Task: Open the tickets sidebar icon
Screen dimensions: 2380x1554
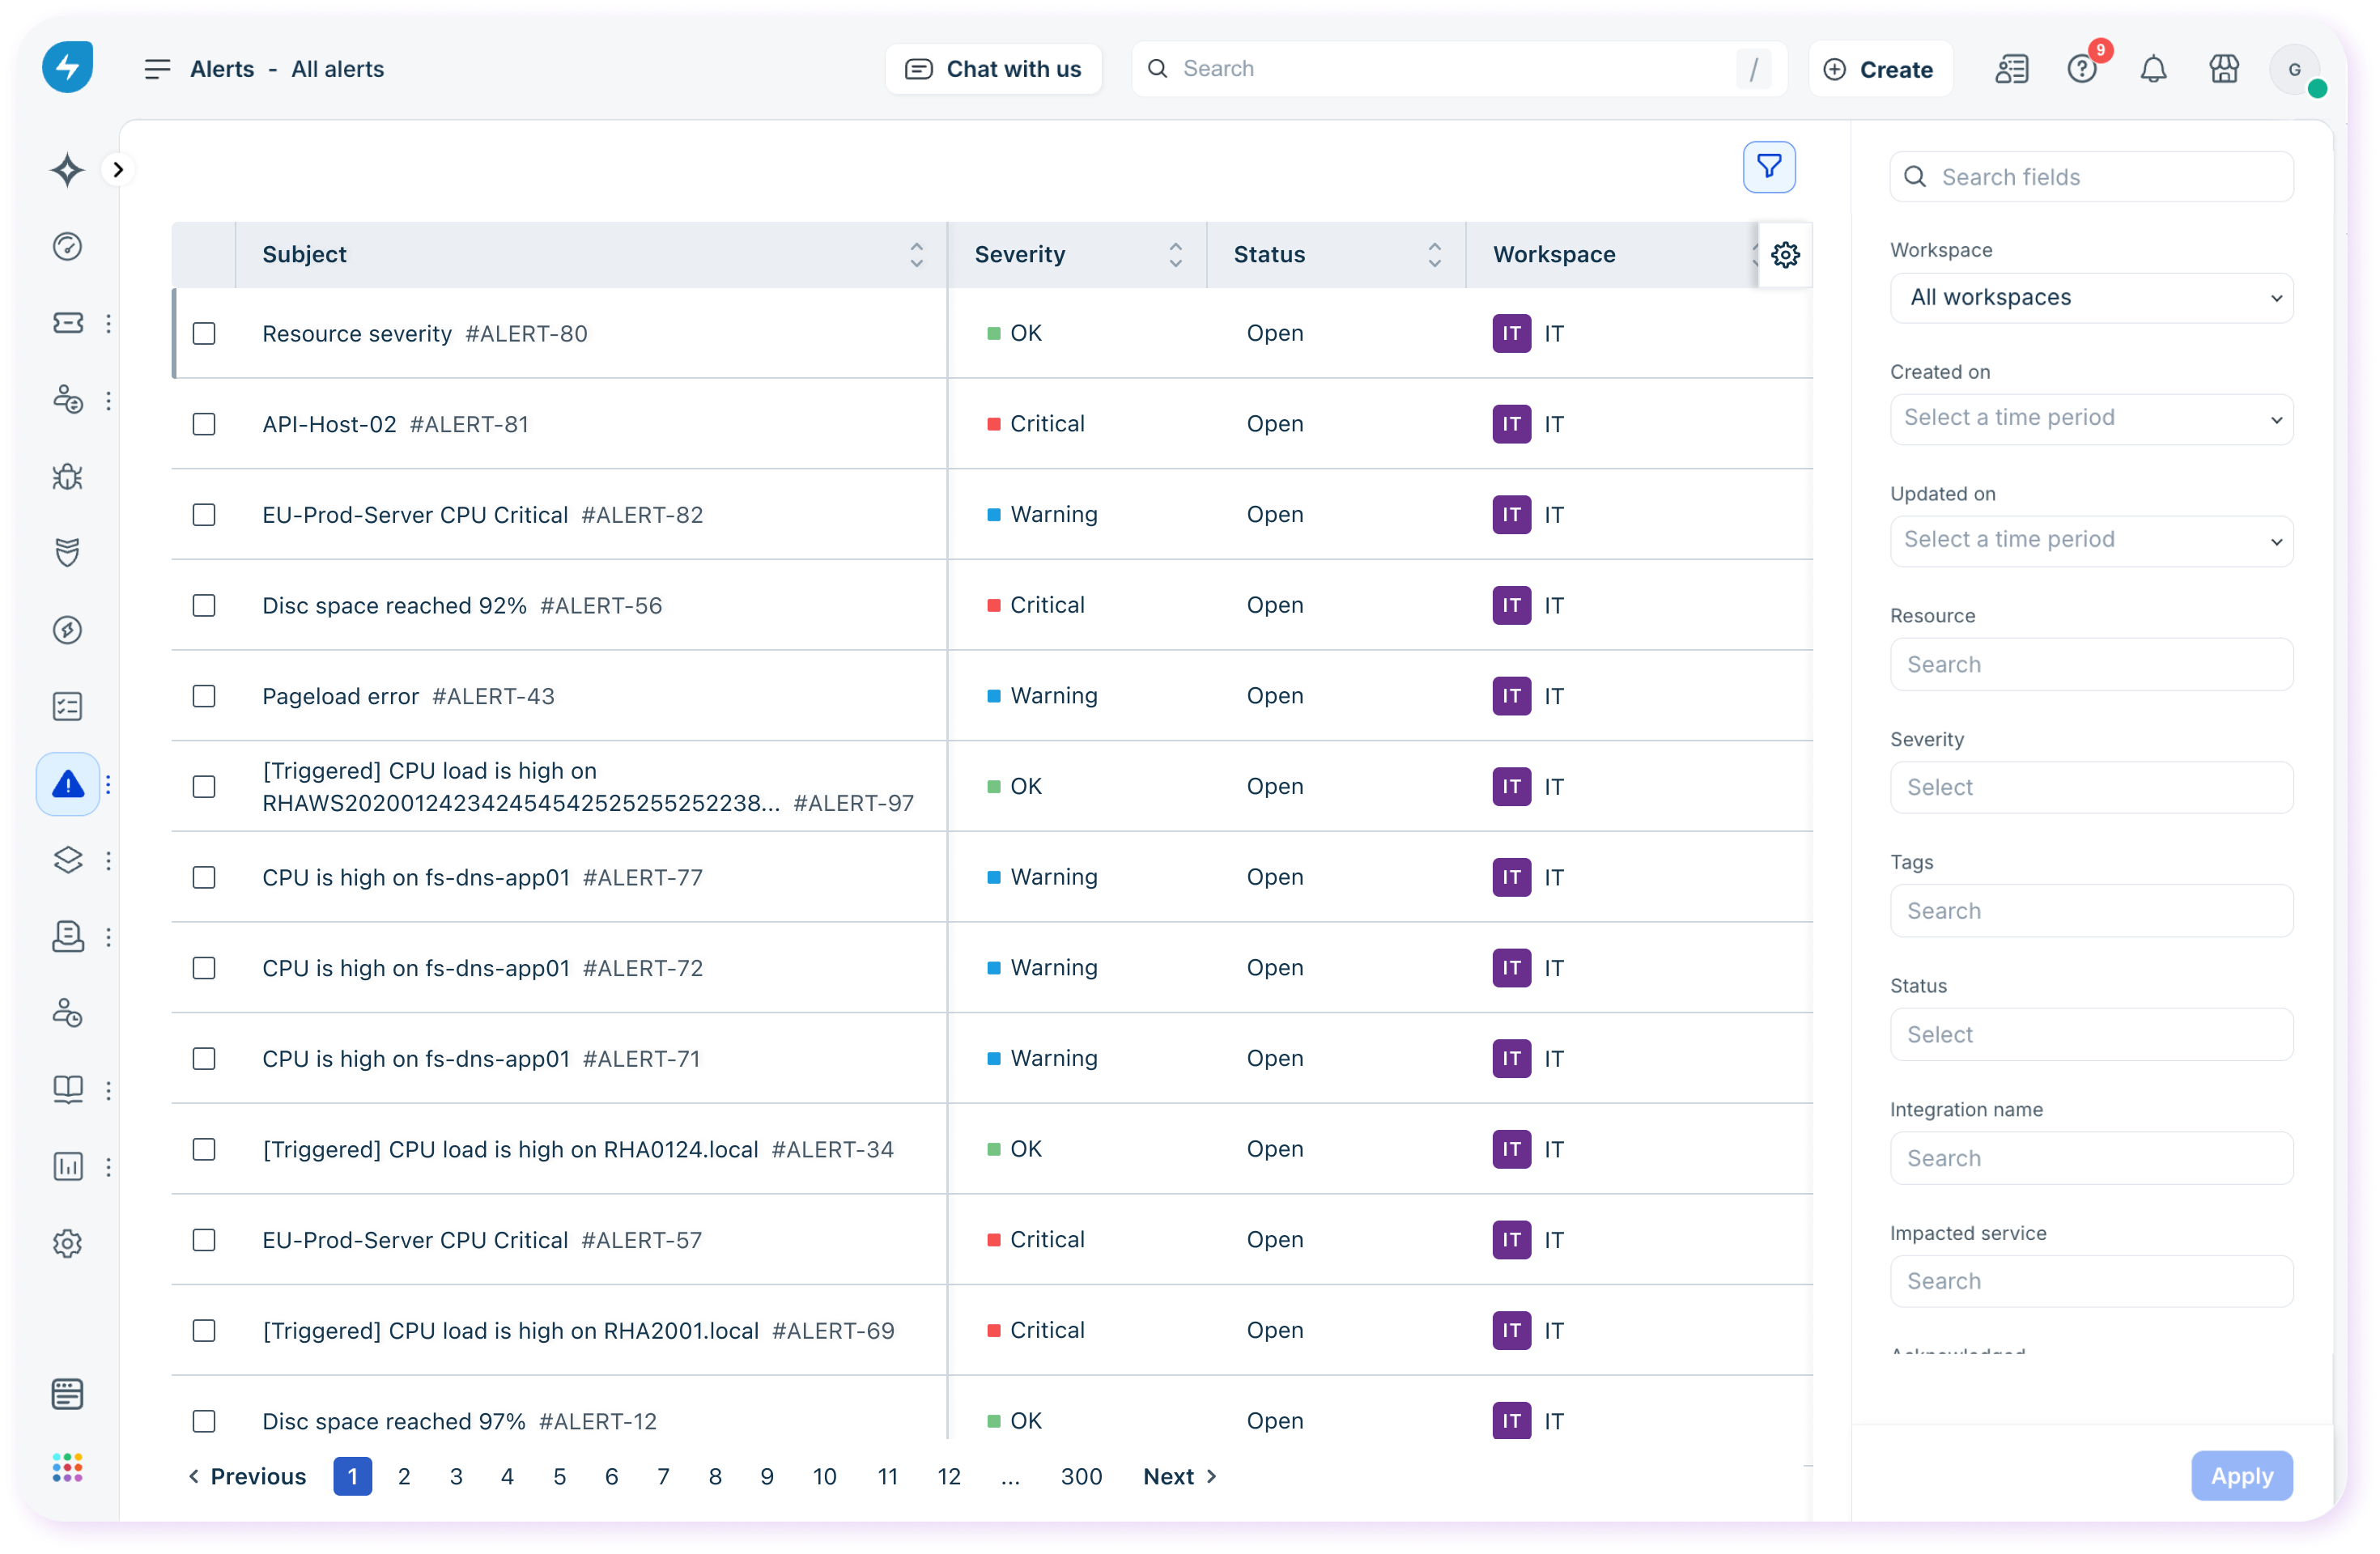Action: [x=67, y=323]
